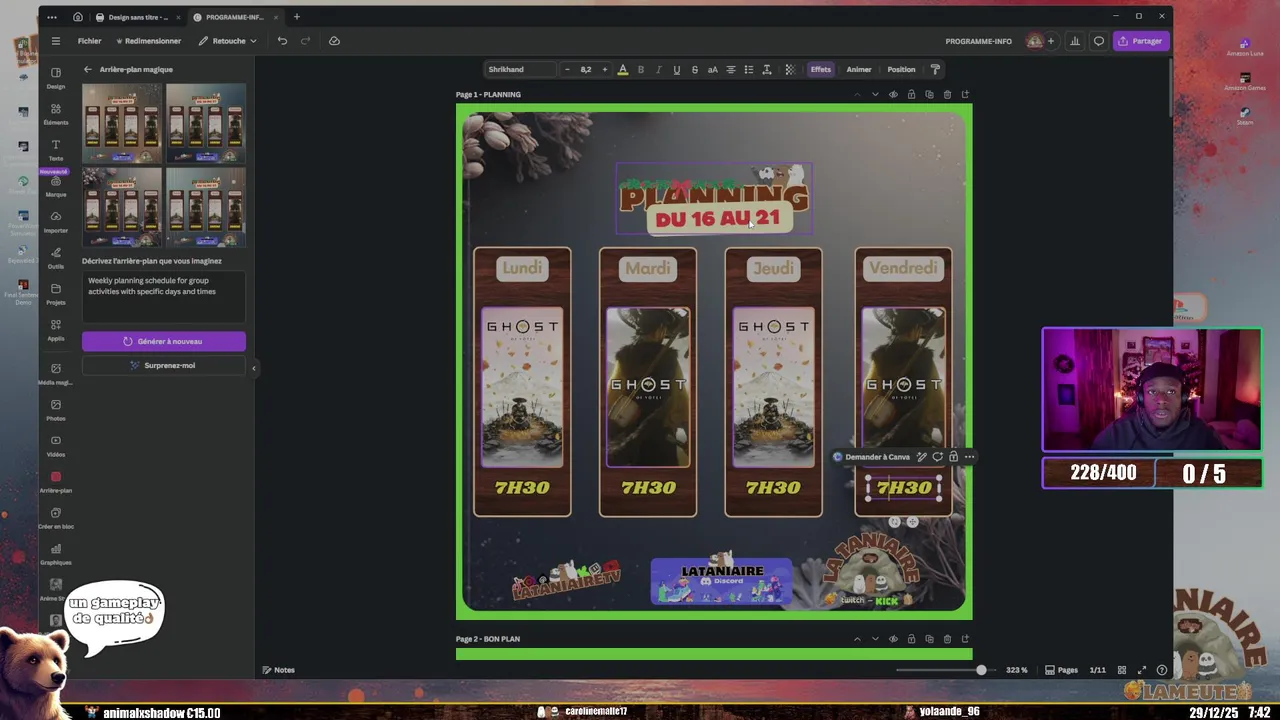Click the Surprenez-moi button
The width and height of the screenshot is (1280, 720).
pyautogui.click(x=164, y=365)
